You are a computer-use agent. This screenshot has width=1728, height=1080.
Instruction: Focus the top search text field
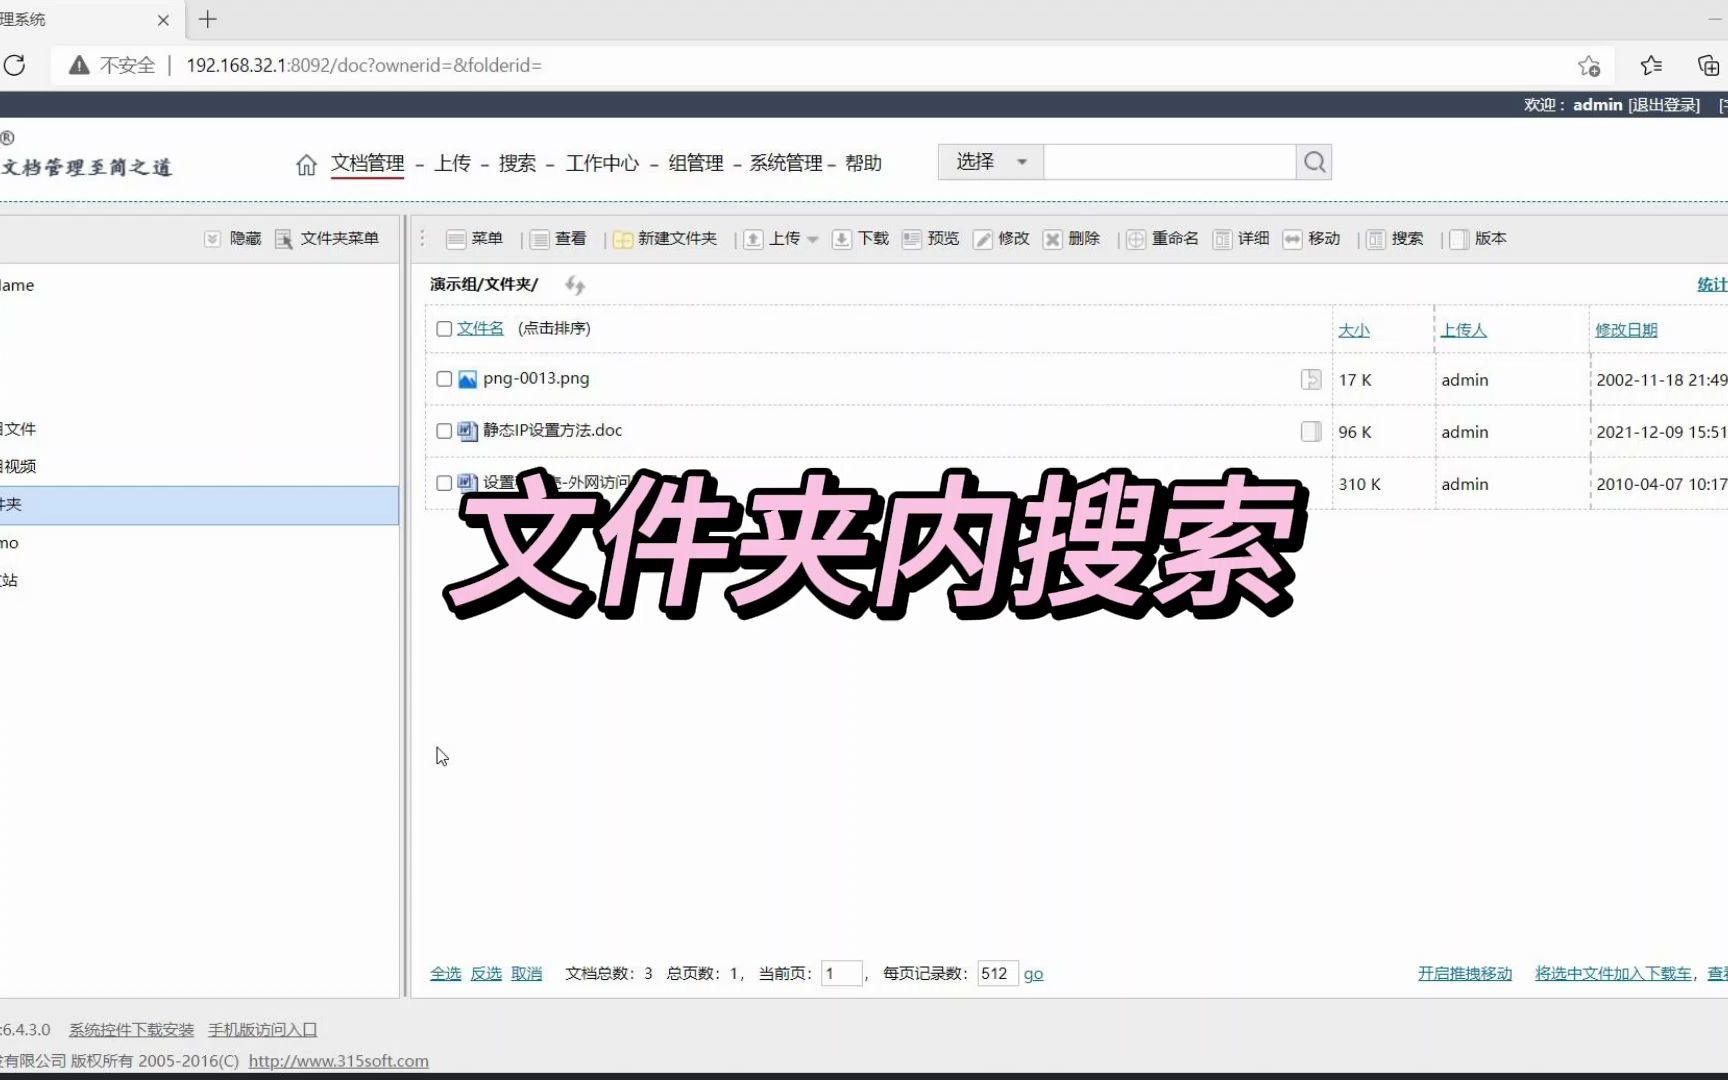(1169, 162)
